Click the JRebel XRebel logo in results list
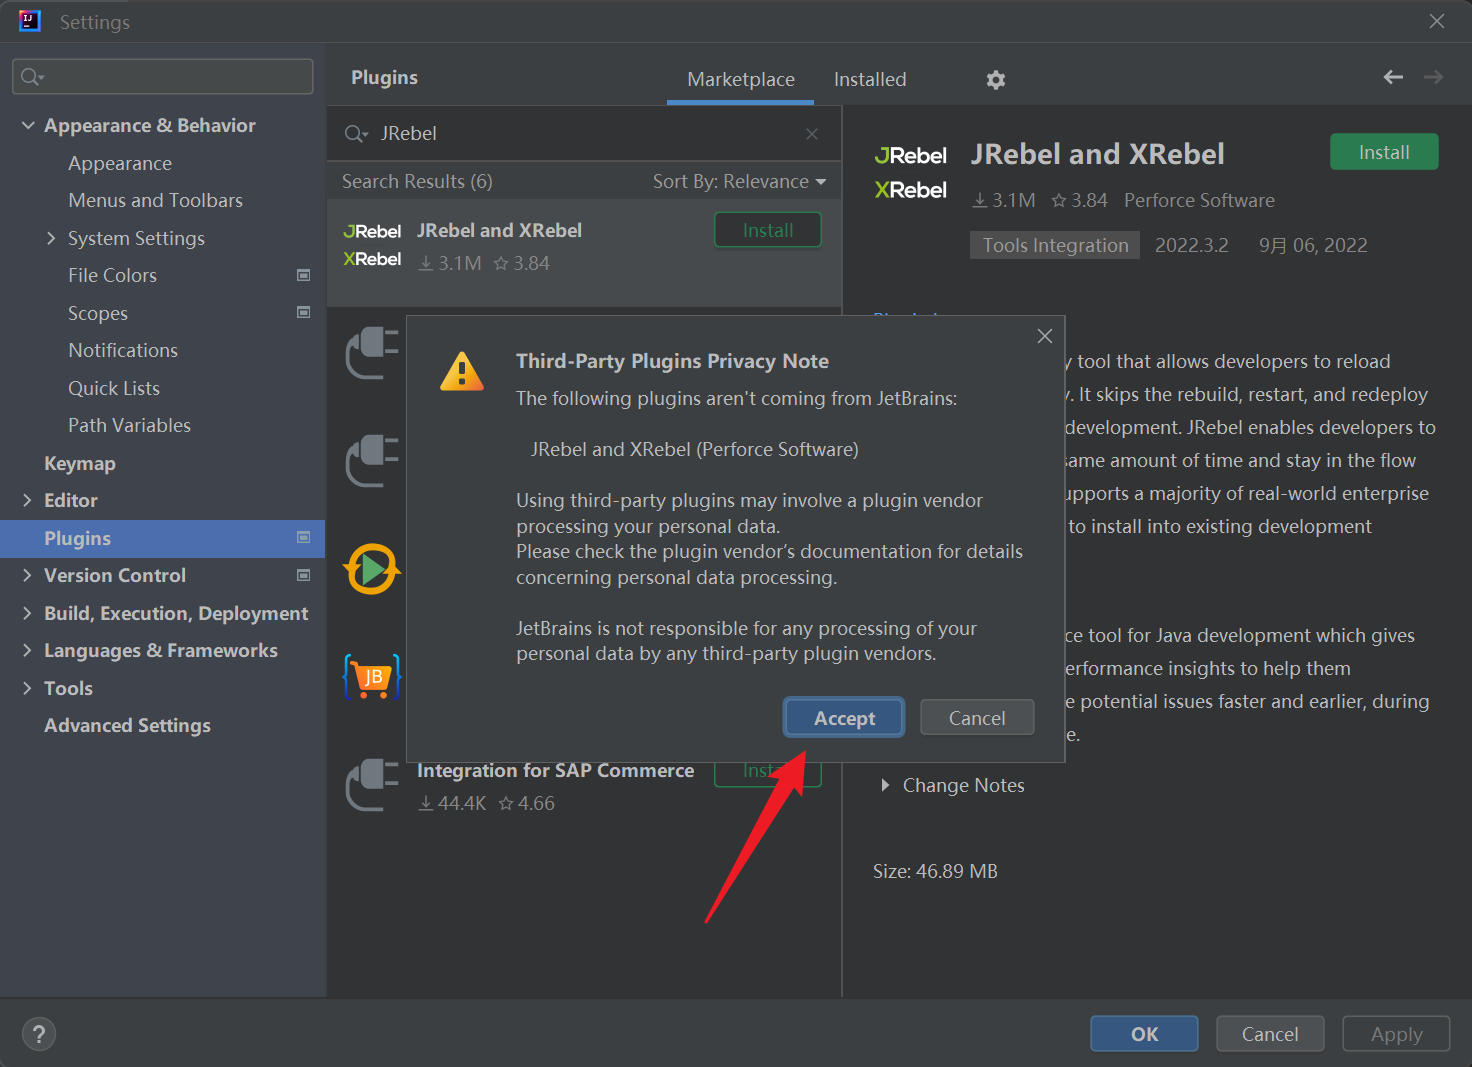 click(x=372, y=245)
